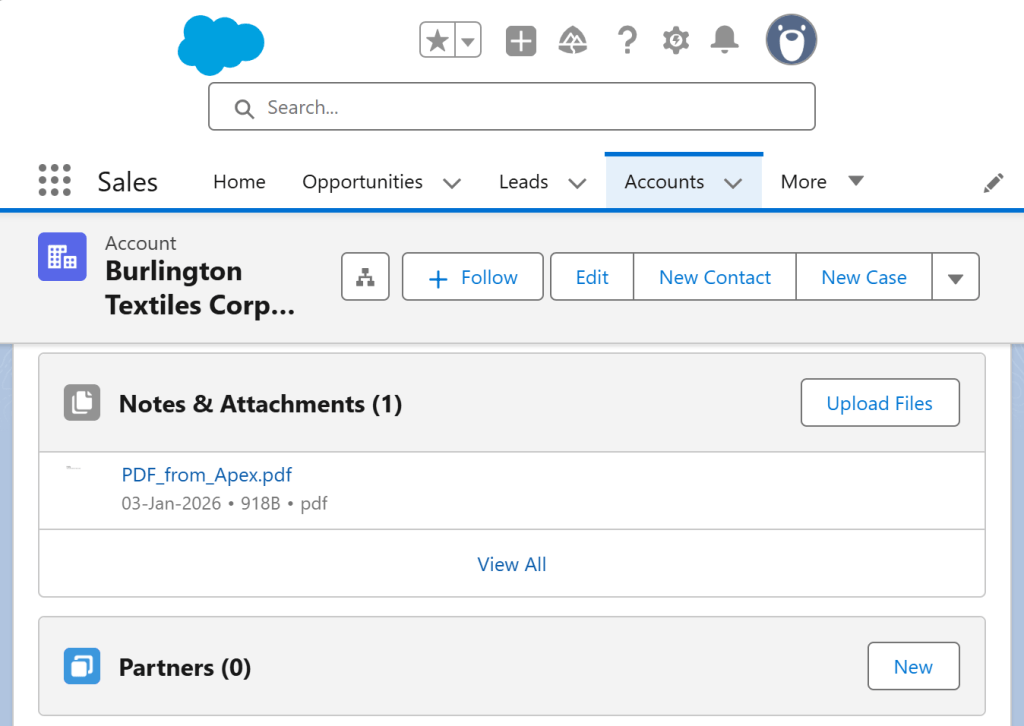Open the Trailhead guidance icon
The width and height of the screenshot is (1024, 726).
[x=573, y=41]
